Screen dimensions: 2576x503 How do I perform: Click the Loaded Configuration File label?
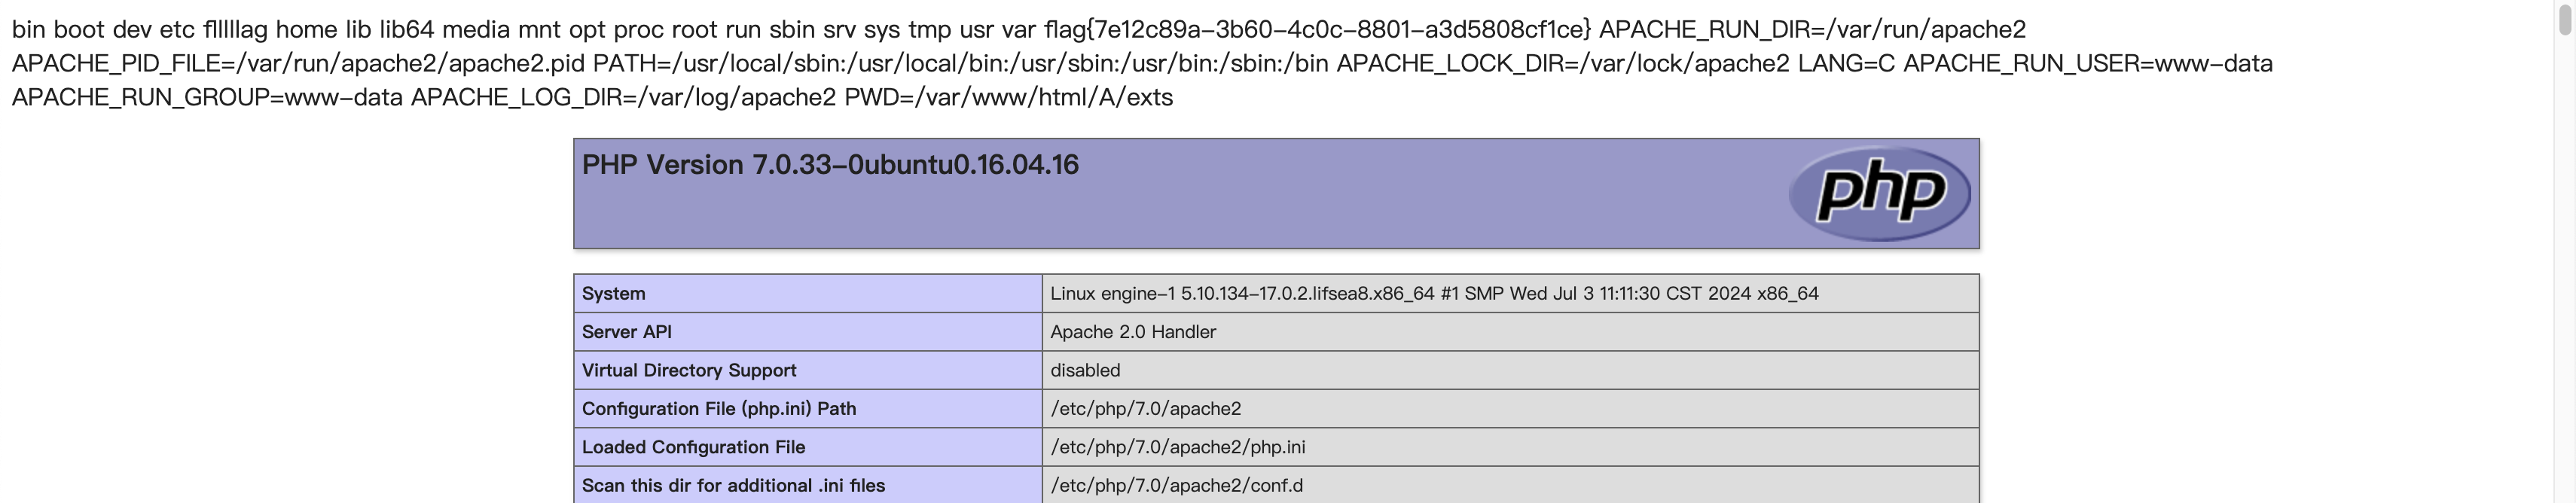click(693, 447)
